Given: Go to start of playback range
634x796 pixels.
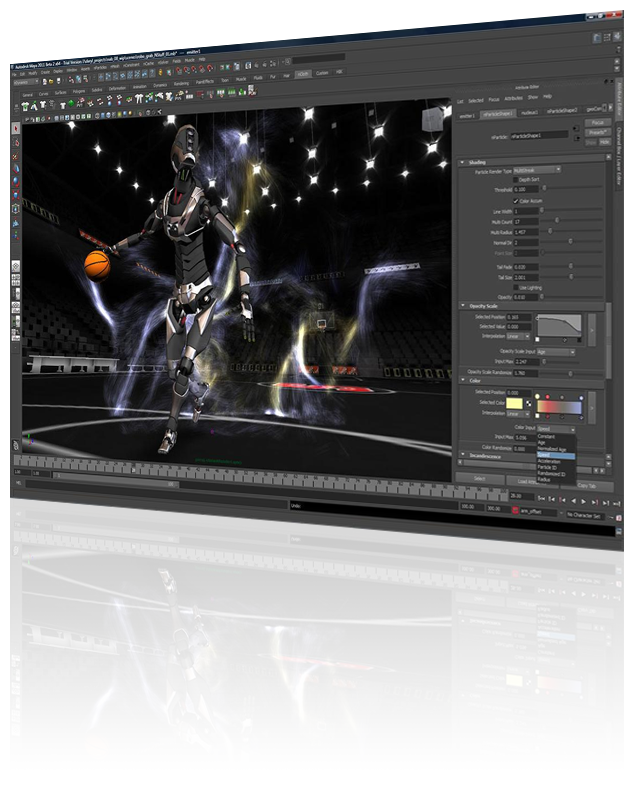Looking at the screenshot, I should [541, 499].
